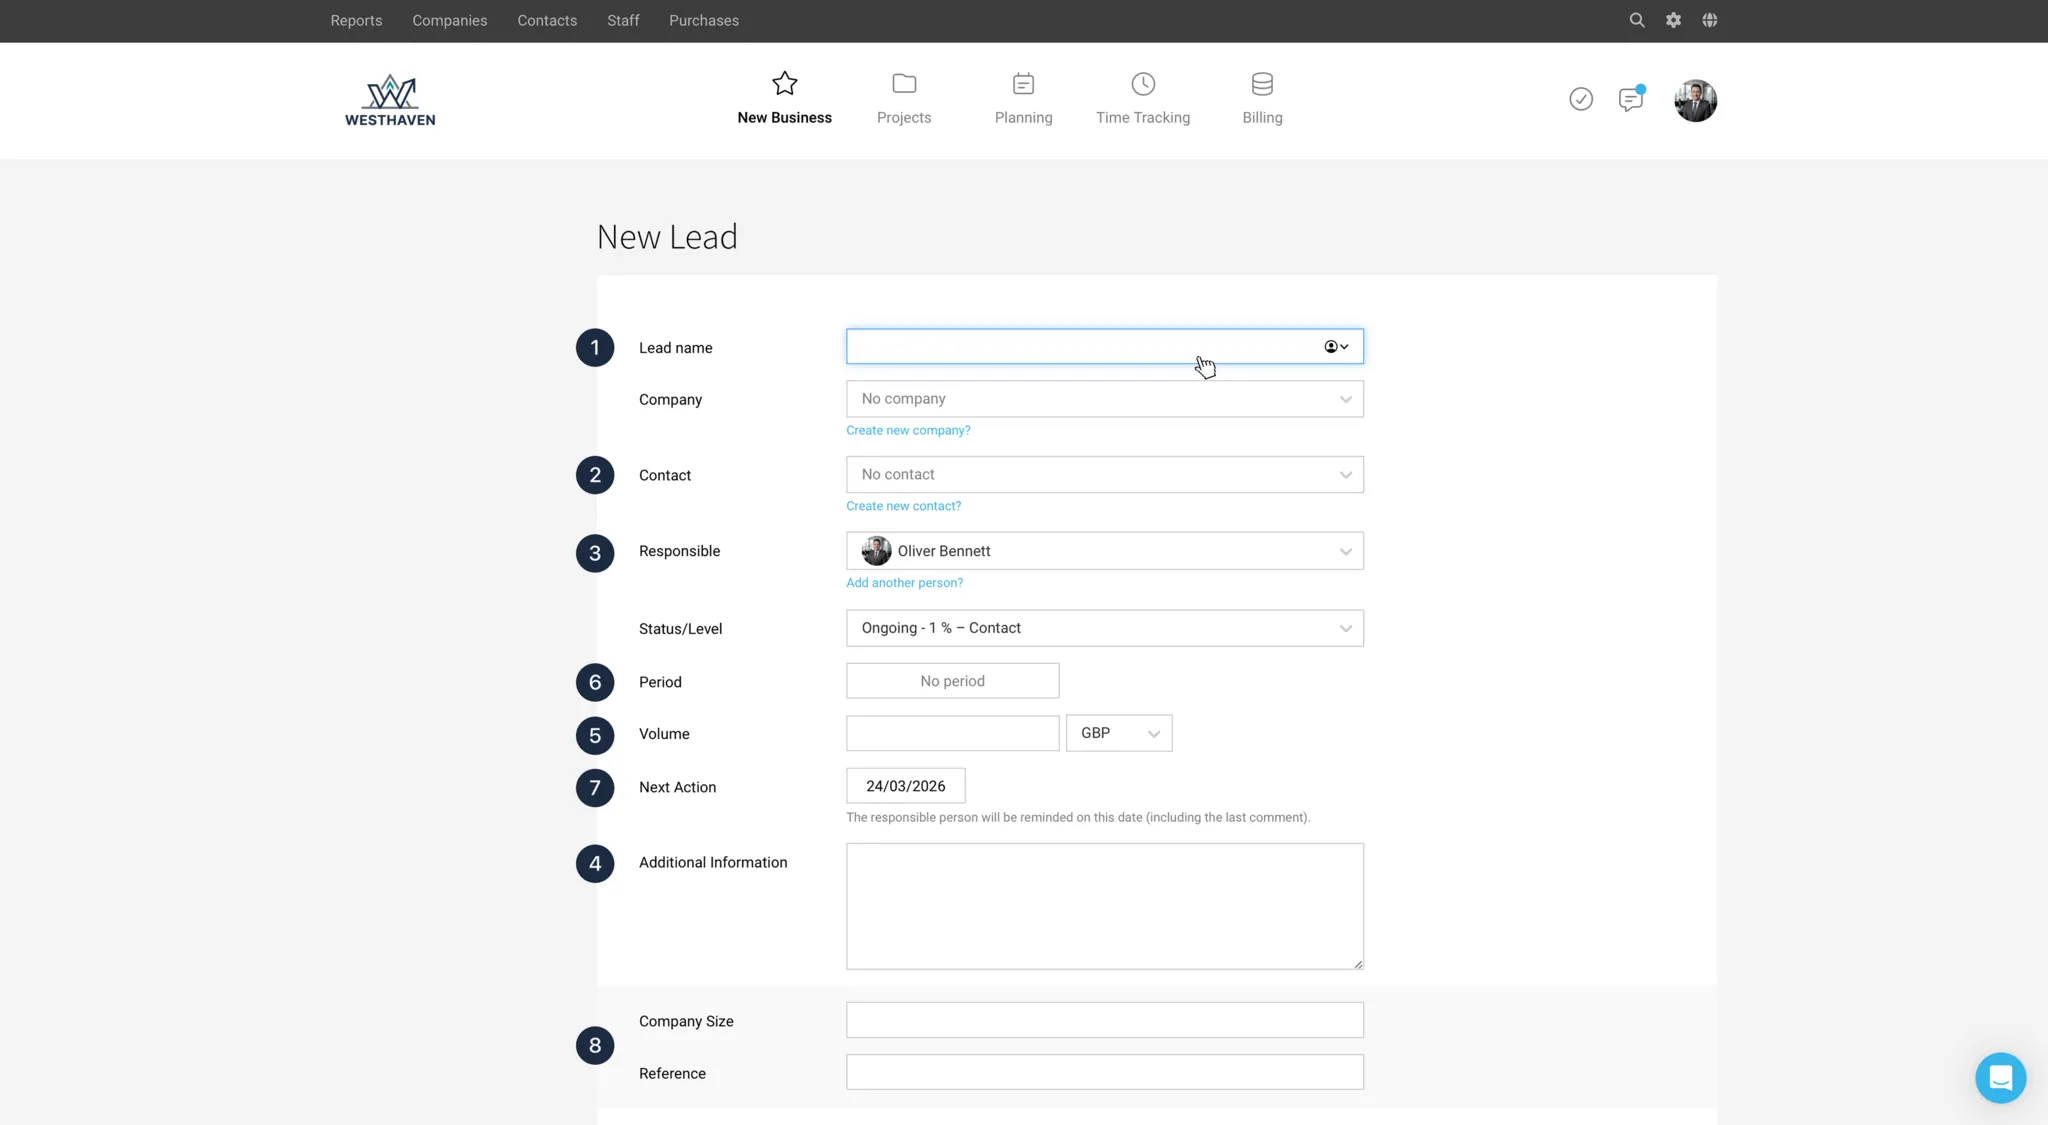Click Add another person link
This screenshot has height=1125, width=2048.
point(904,583)
